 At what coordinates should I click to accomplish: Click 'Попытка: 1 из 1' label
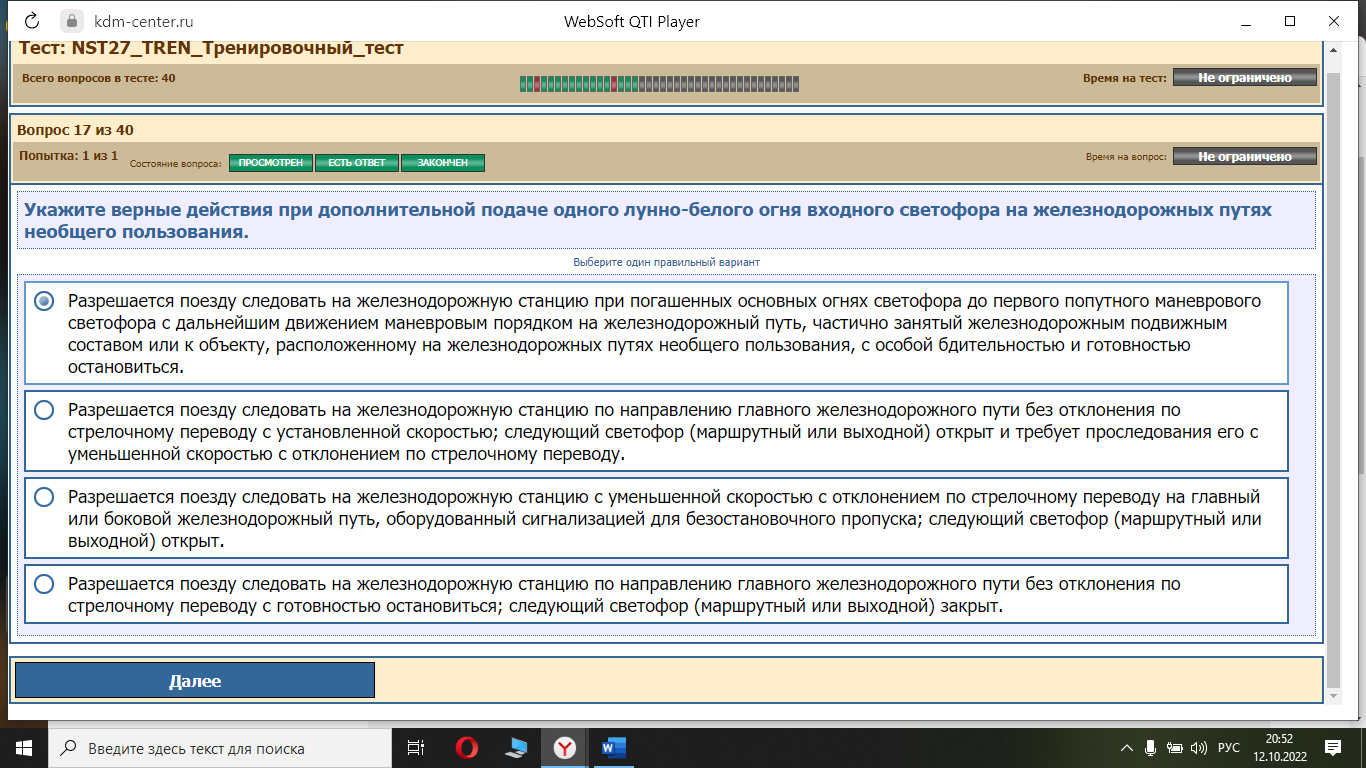[x=69, y=155]
